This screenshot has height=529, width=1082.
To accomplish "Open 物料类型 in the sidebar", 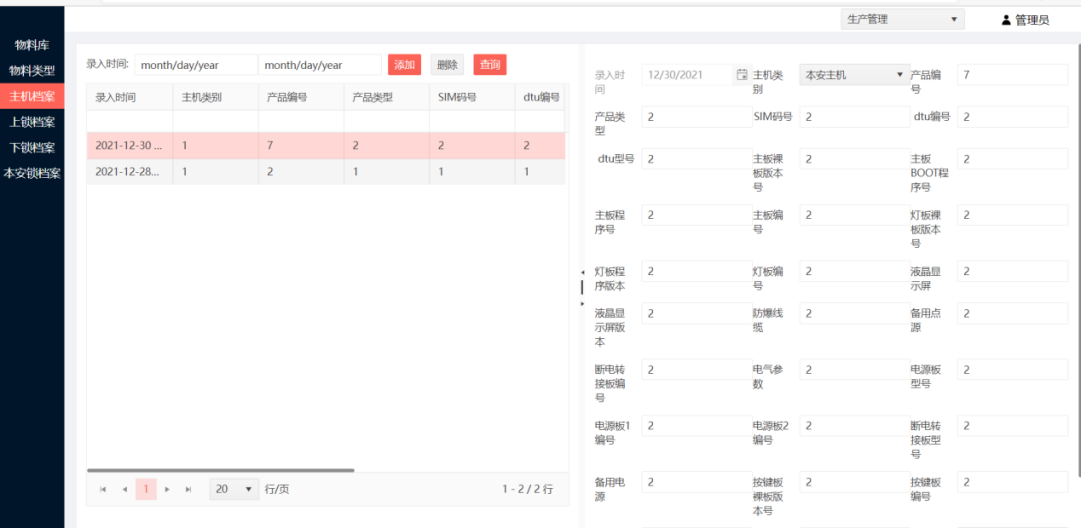I will coord(32,70).
